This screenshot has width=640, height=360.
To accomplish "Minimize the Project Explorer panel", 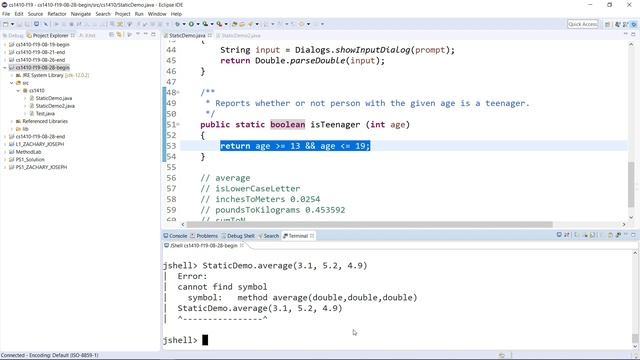I will coord(145,35).
